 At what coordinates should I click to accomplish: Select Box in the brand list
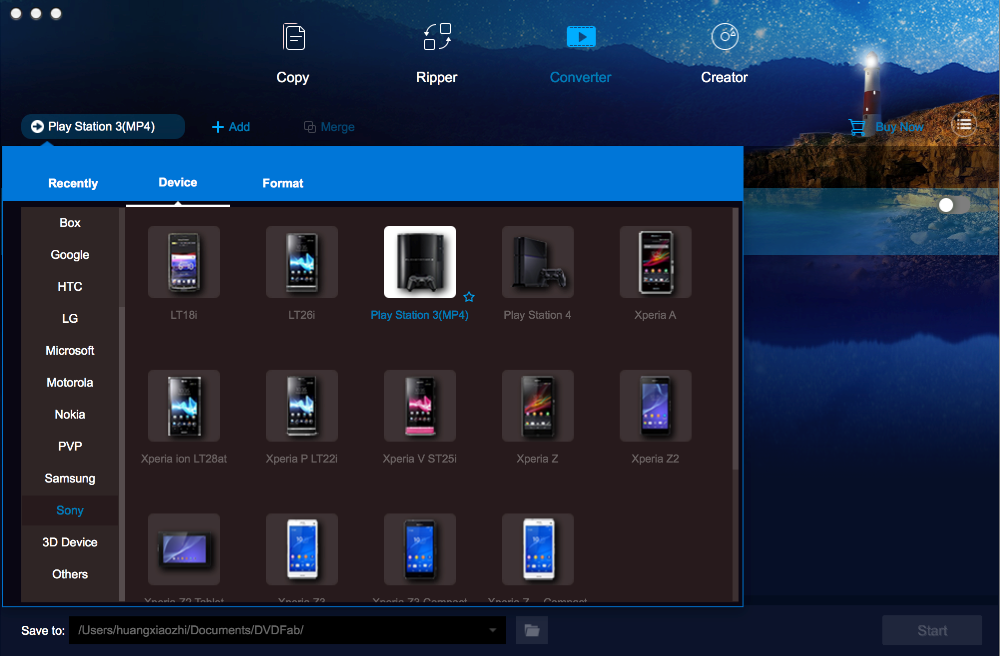coord(70,222)
